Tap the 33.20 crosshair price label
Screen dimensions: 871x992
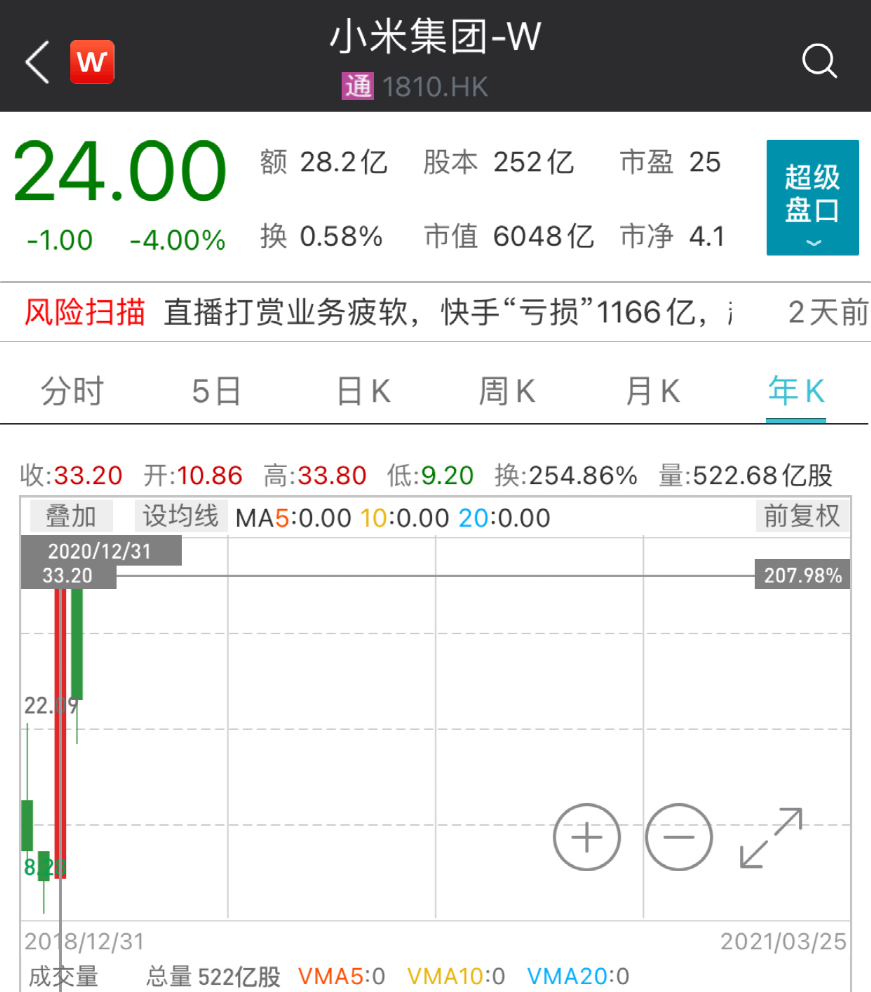point(68,576)
